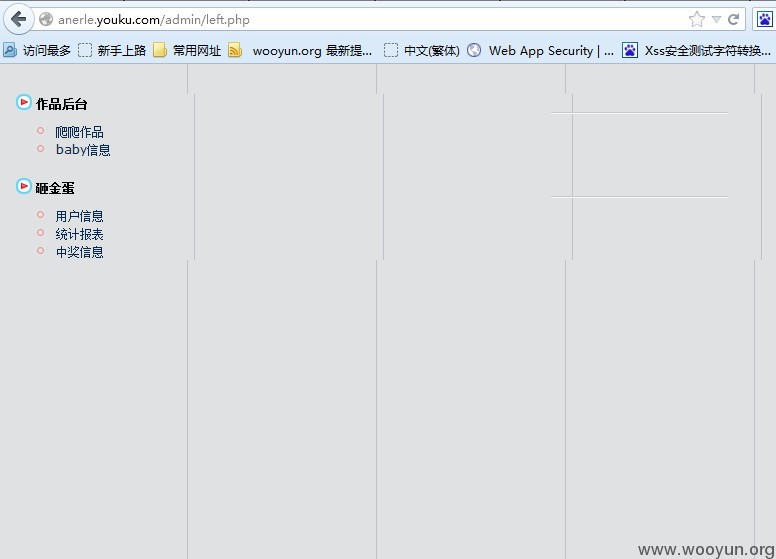Image resolution: width=776 pixels, height=559 pixels.
Task: Open the 中奖信息 menu link
Action: [x=79, y=252]
